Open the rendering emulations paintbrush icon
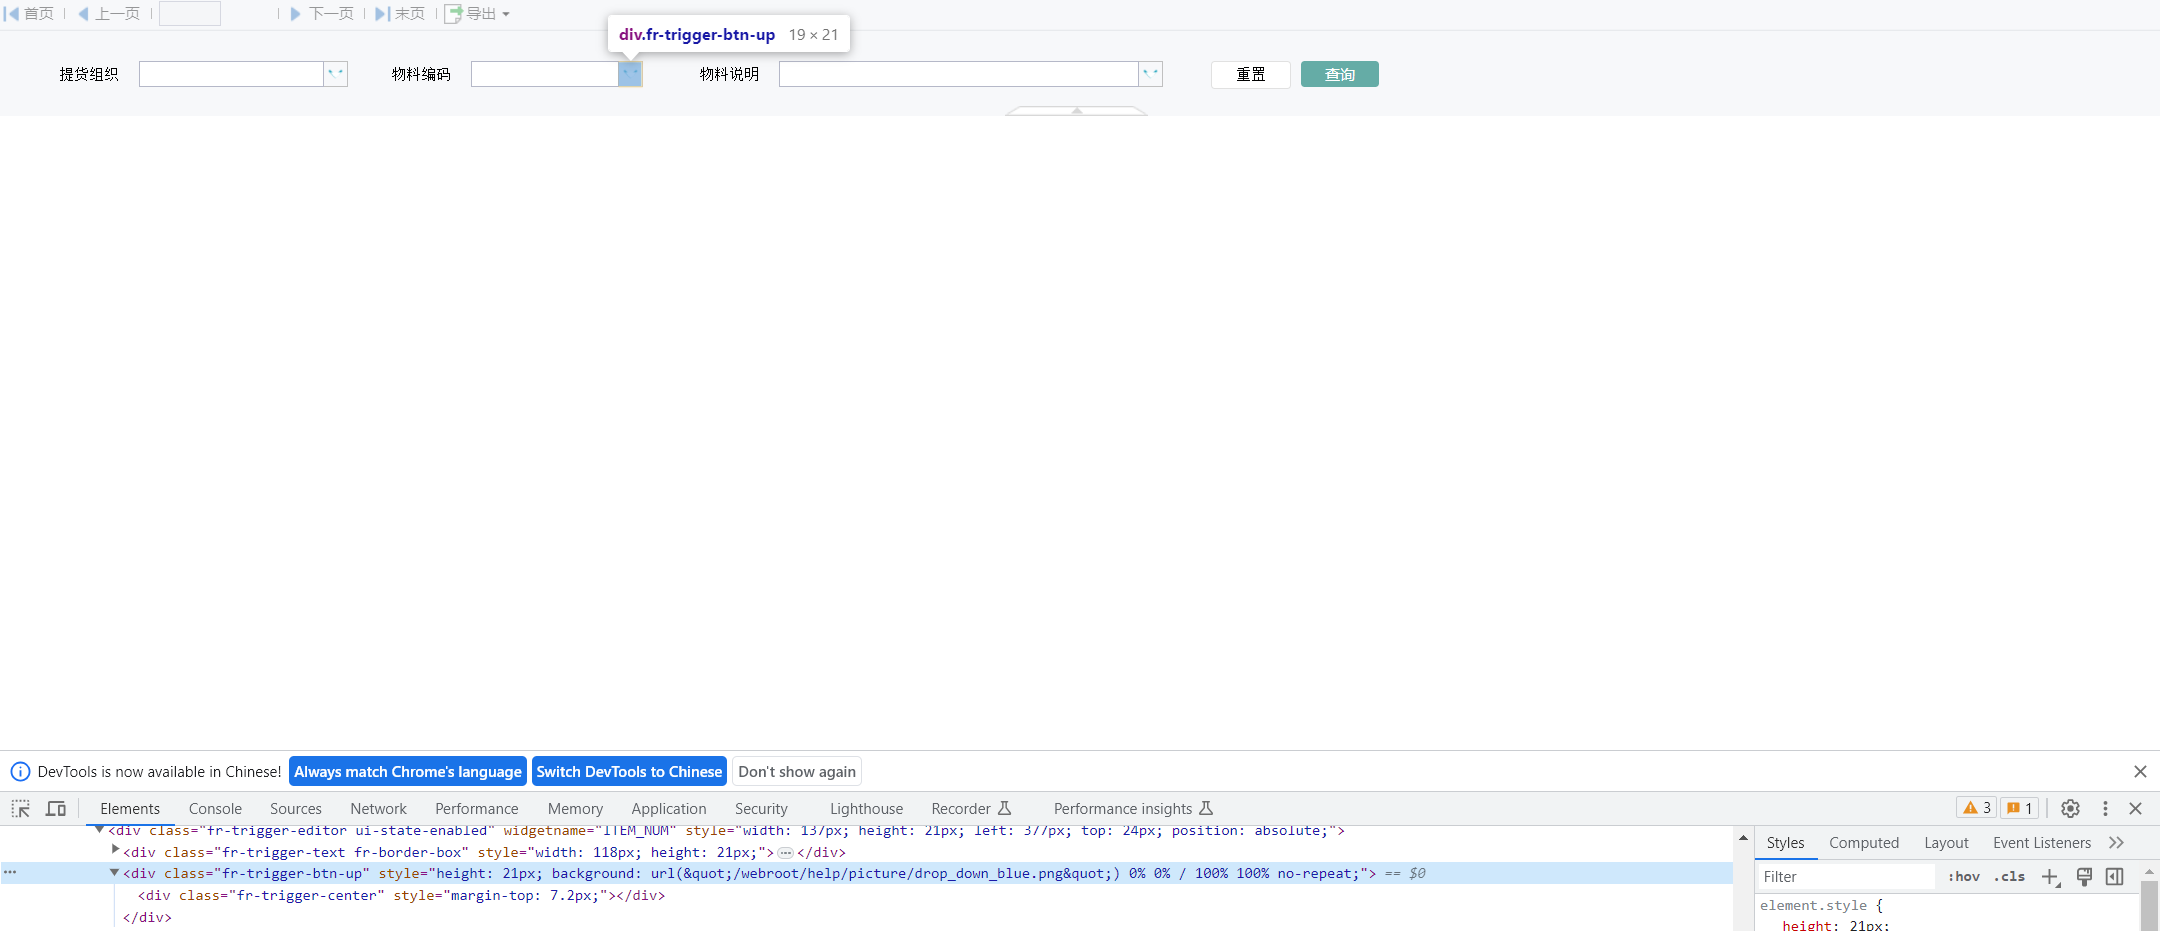The width and height of the screenshot is (2160, 931). click(2084, 877)
